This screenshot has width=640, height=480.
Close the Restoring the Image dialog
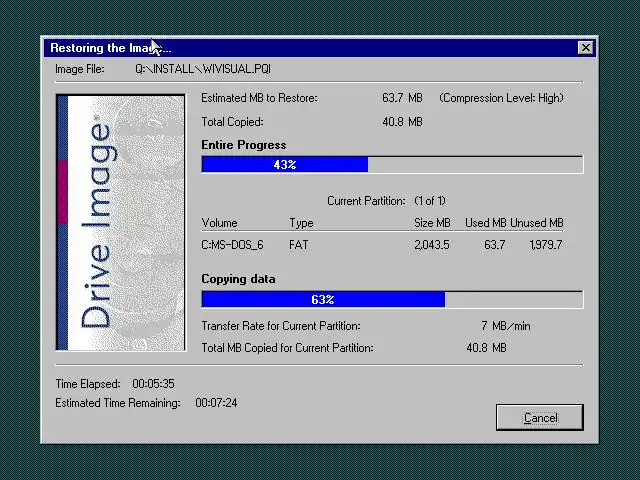tap(586, 48)
